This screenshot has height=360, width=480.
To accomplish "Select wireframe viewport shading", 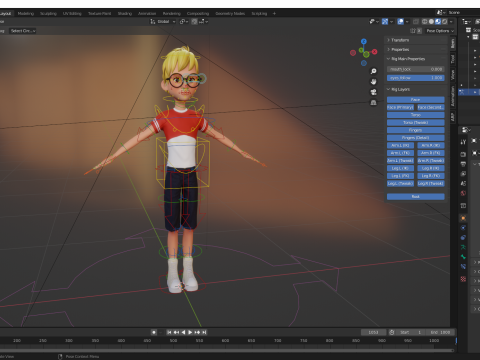I will [x=425, y=22].
